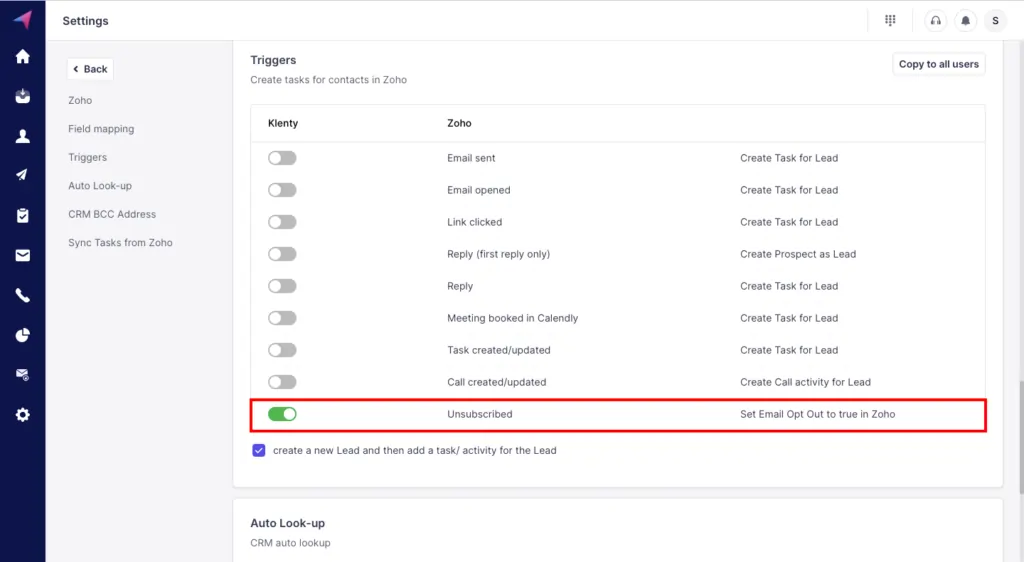Click the page vertical scrollbar
Screen dimensions: 1024x562
tap(1020, 437)
